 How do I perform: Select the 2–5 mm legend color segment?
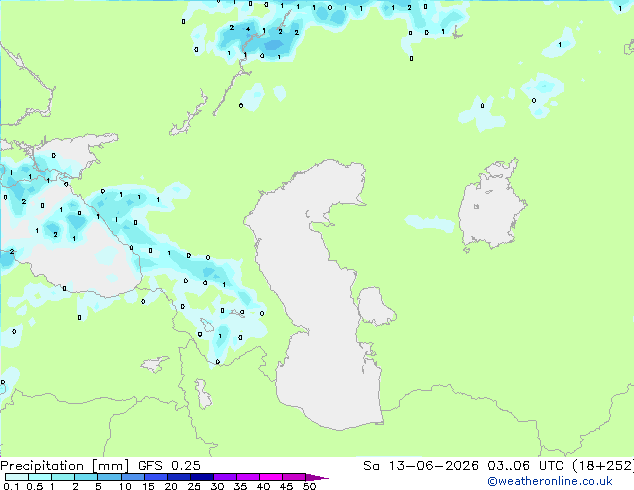(86, 477)
